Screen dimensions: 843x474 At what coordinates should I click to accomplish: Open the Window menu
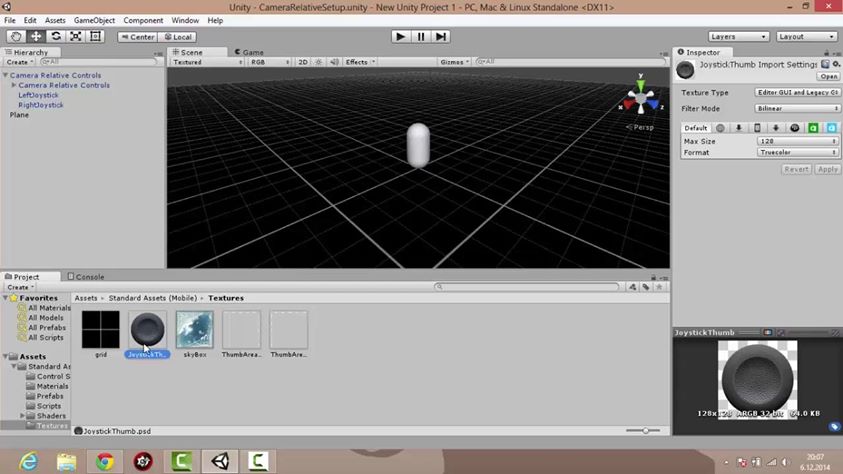185,20
